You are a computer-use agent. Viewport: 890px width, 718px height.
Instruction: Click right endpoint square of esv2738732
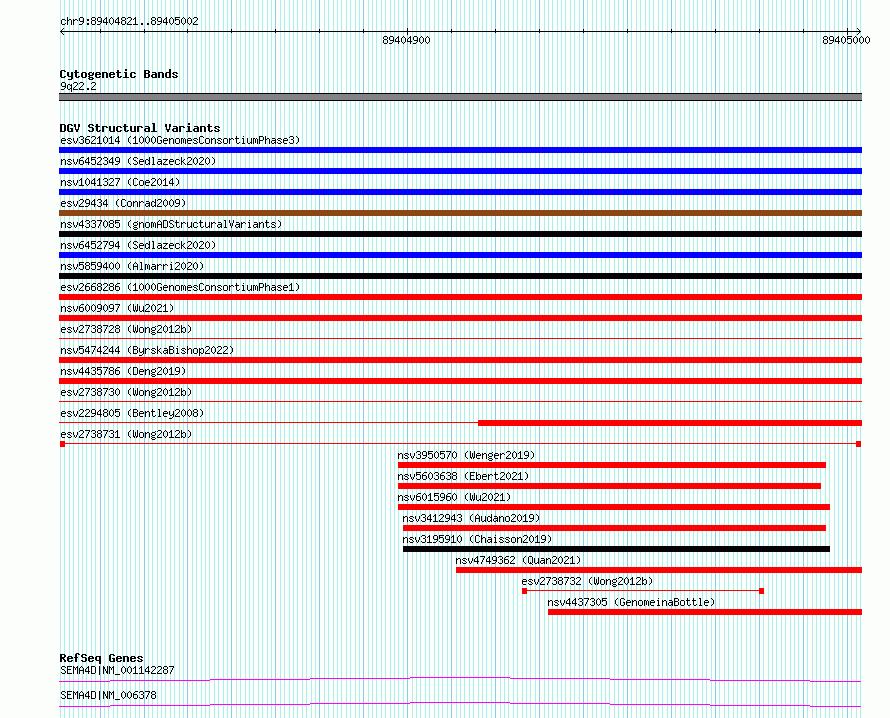(762, 591)
